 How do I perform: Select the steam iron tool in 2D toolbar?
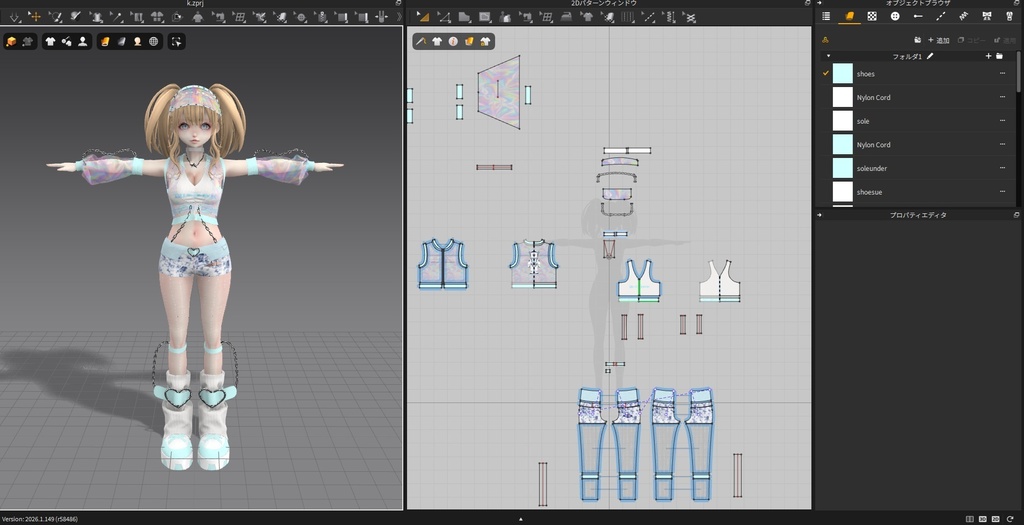click(566, 17)
